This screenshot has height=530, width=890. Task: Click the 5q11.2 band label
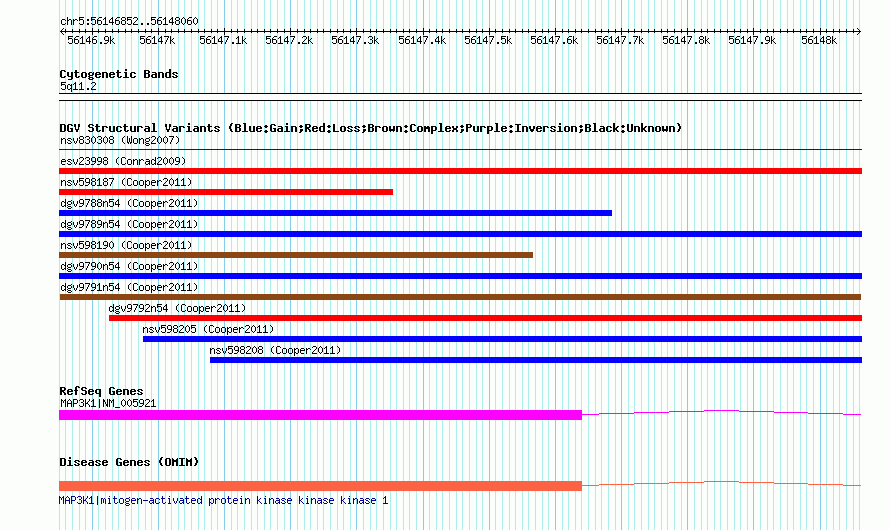(78, 86)
